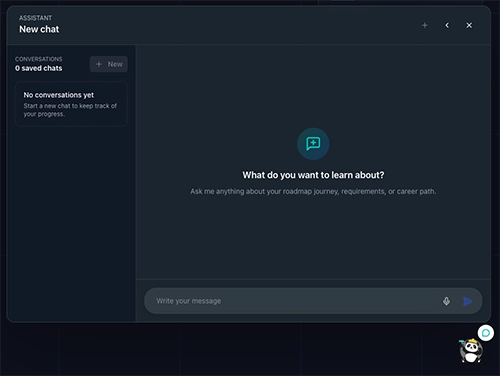Click the 'Ask me anything about your roadmap' subtitle
The height and width of the screenshot is (376, 500).
(x=313, y=191)
